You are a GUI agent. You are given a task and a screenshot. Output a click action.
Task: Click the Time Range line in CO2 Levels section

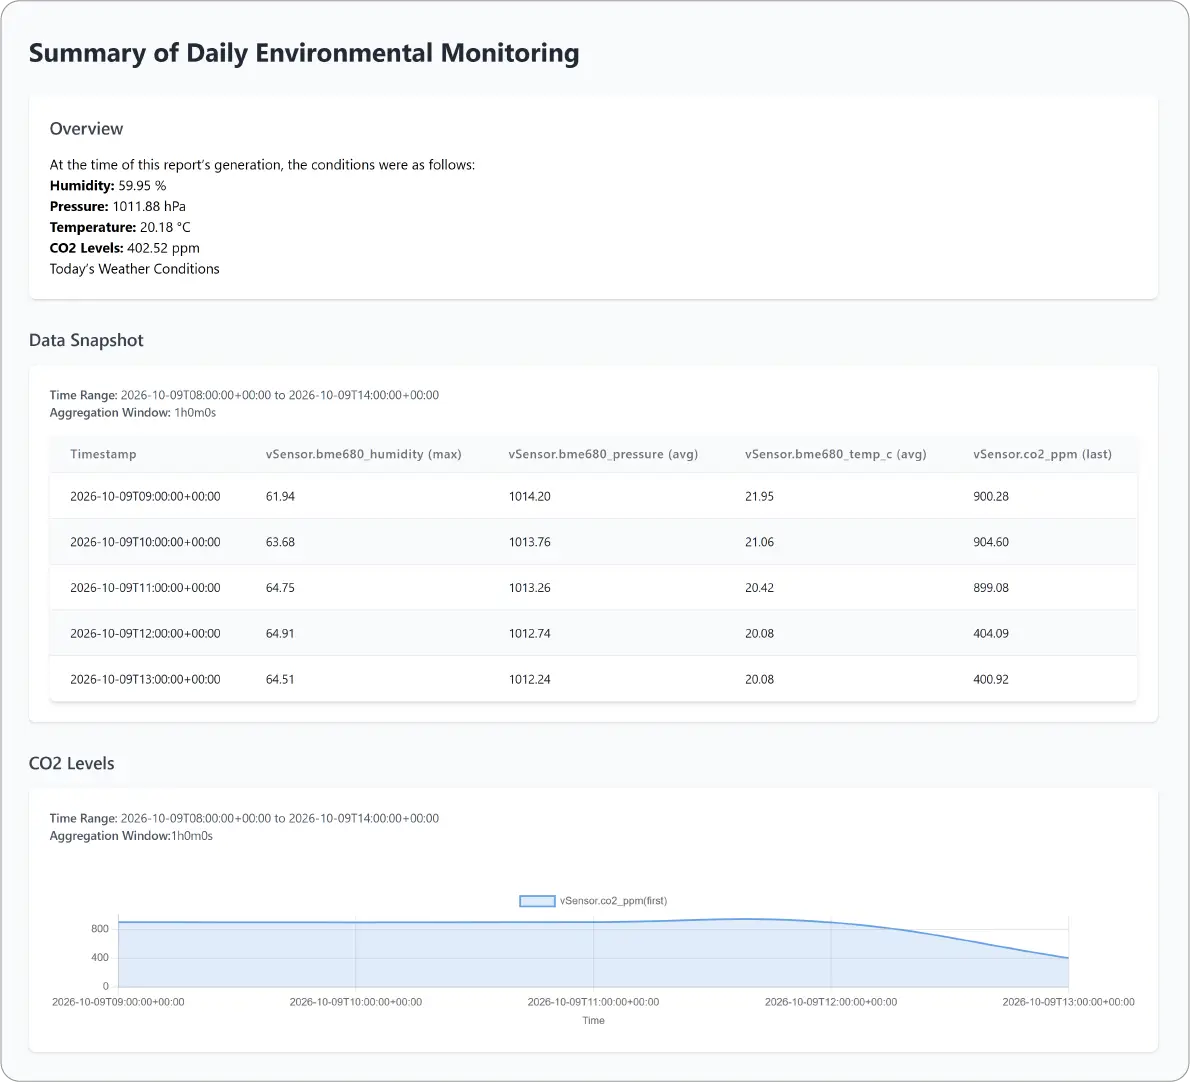(x=244, y=819)
